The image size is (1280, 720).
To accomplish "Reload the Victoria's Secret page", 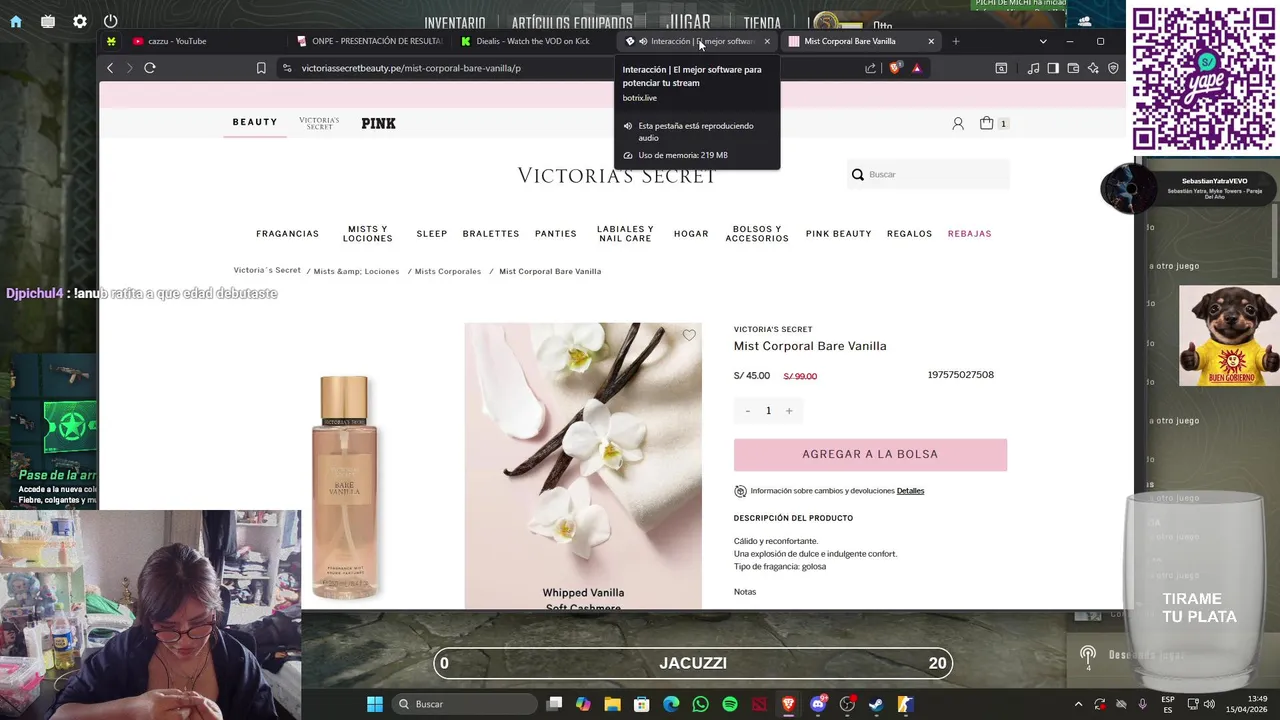I will click(150, 68).
